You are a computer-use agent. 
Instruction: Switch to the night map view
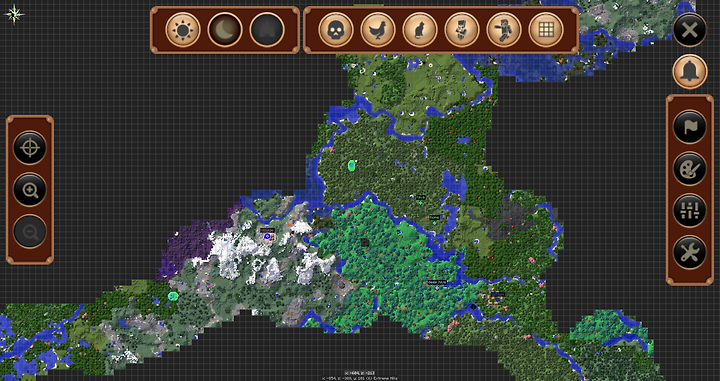tap(225, 30)
